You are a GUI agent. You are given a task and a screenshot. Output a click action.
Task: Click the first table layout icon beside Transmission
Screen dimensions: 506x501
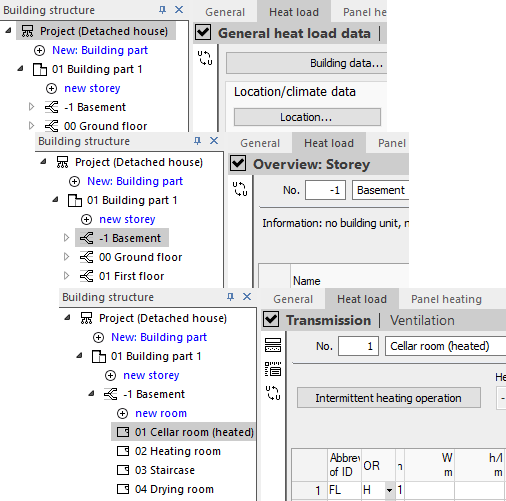[x=273, y=345]
